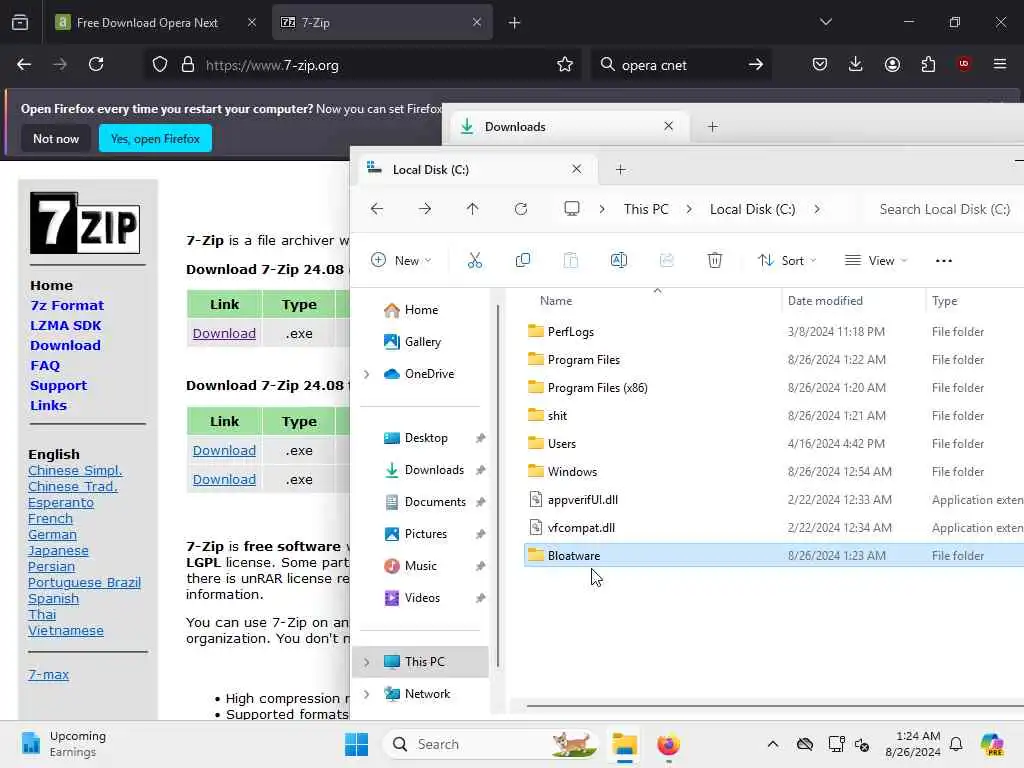Click Yes, open Firefox button

tap(155, 138)
